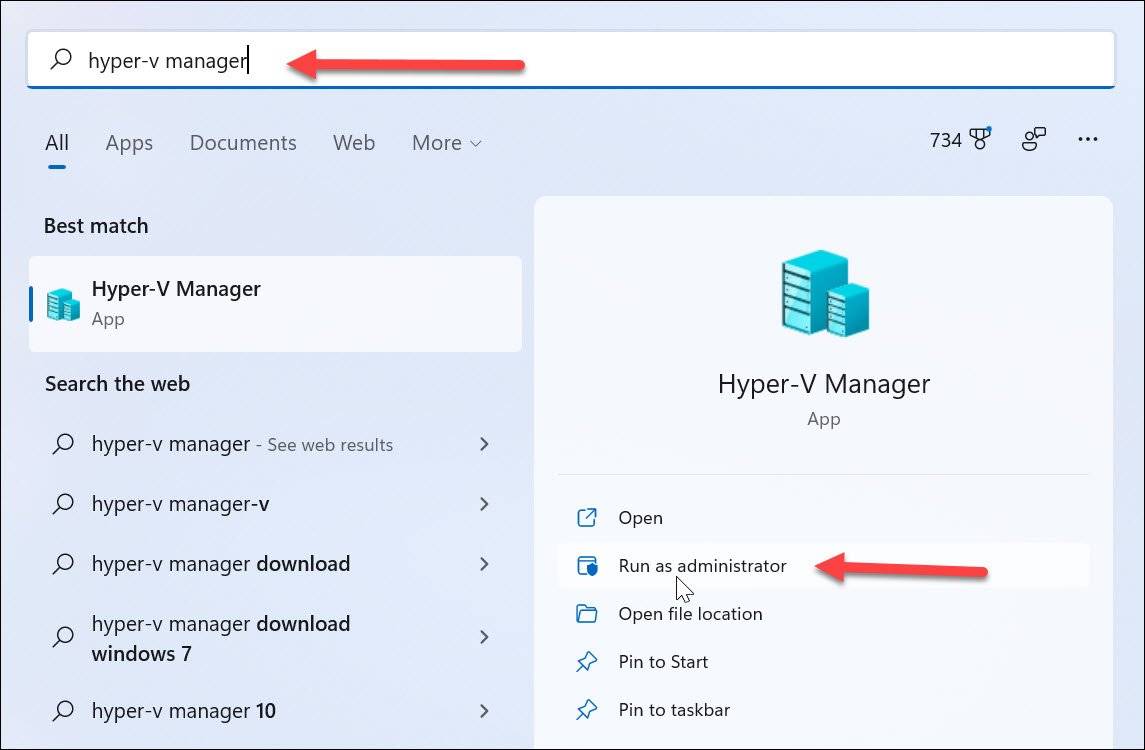This screenshot has width=1145, height=750.
Task: Switch to the Documents tab
Action: 243,142
